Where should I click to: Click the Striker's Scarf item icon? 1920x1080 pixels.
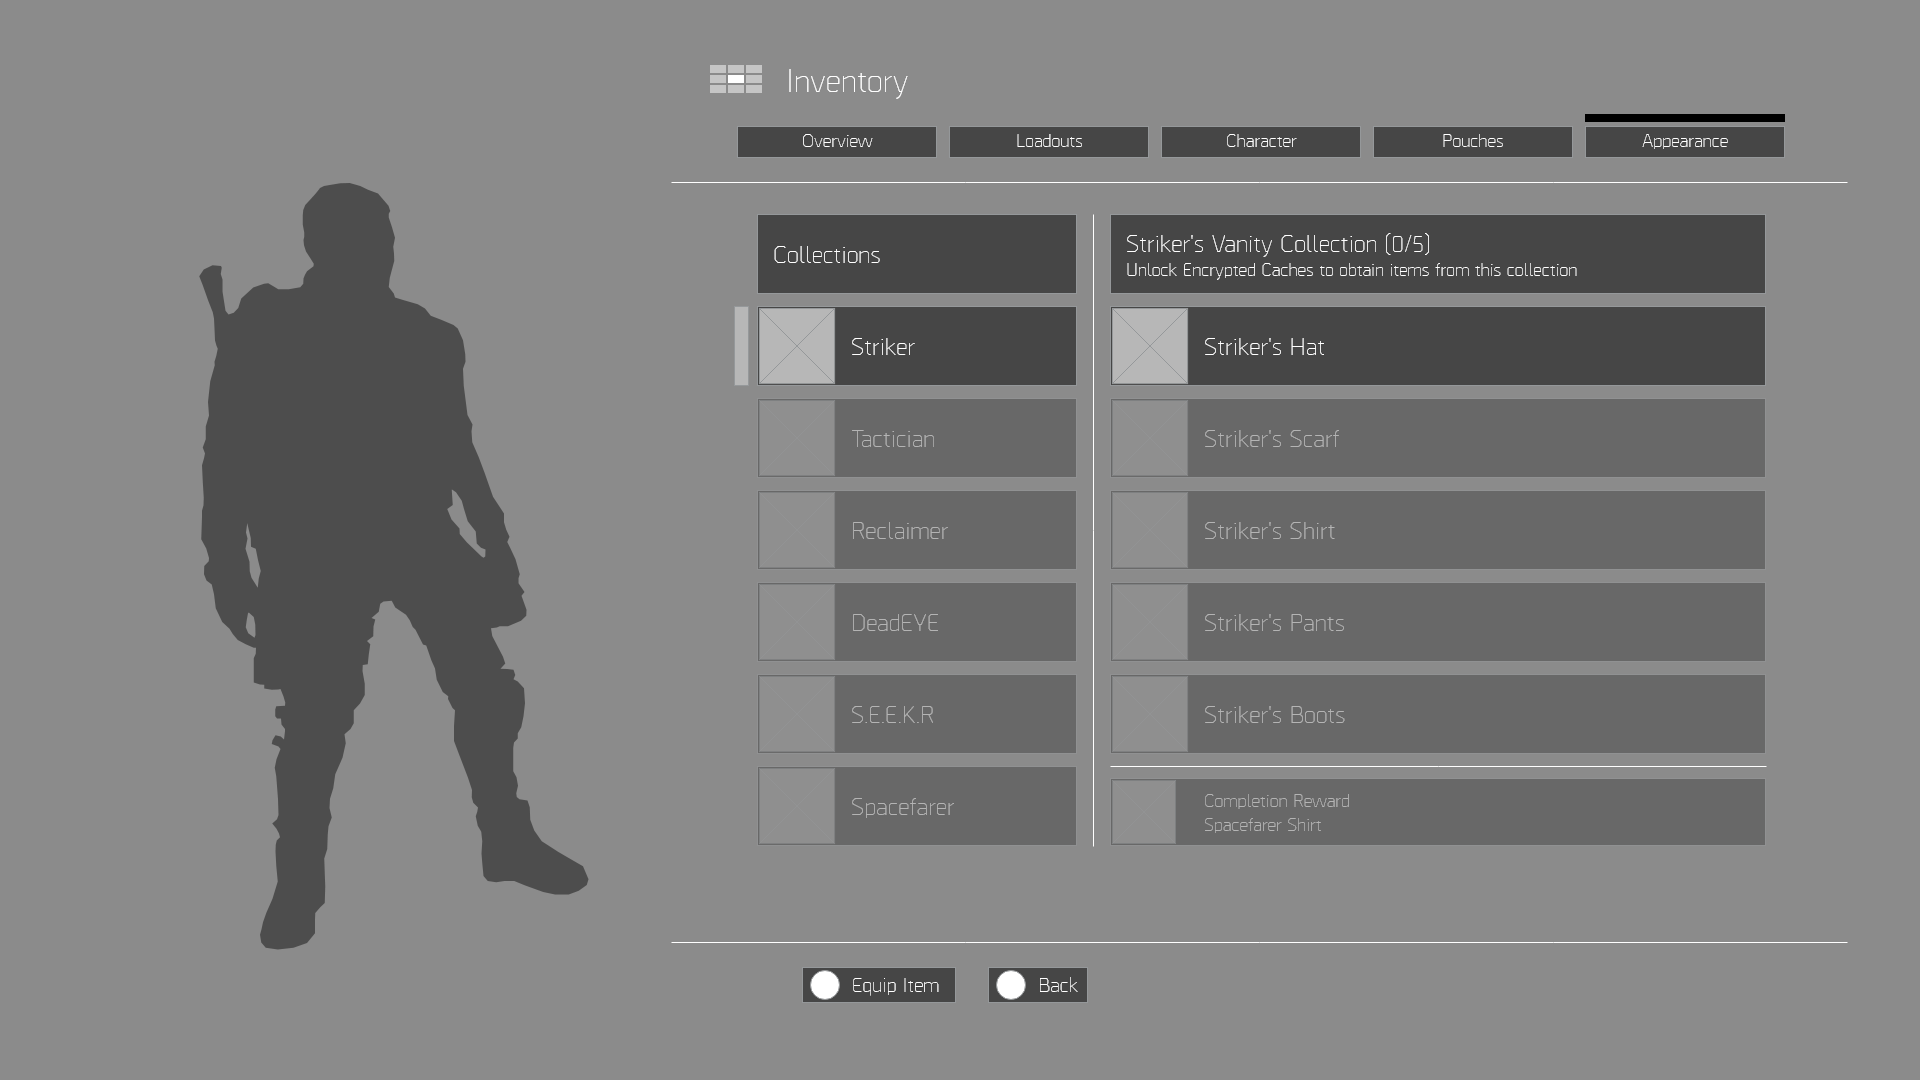pyautogui.click(x=1150, y=438)
